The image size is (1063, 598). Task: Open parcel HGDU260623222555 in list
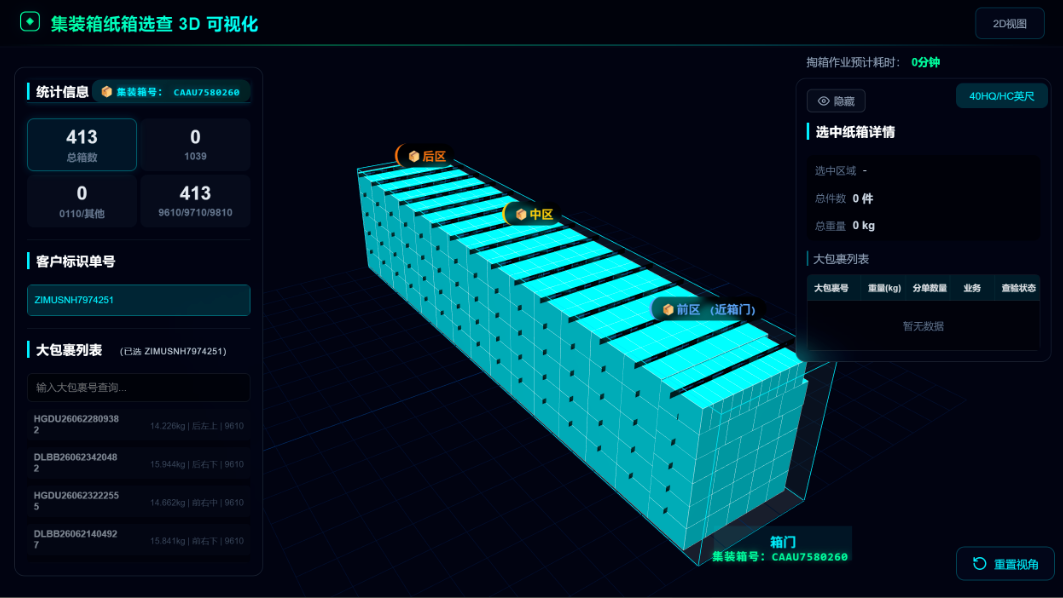coord(139,501)
